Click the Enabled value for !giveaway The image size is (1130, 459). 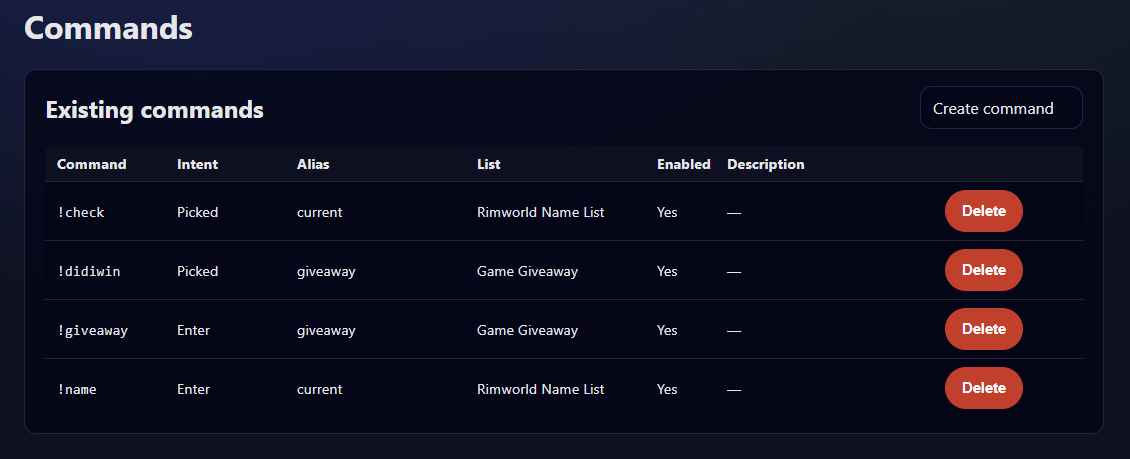click(667, 330)
